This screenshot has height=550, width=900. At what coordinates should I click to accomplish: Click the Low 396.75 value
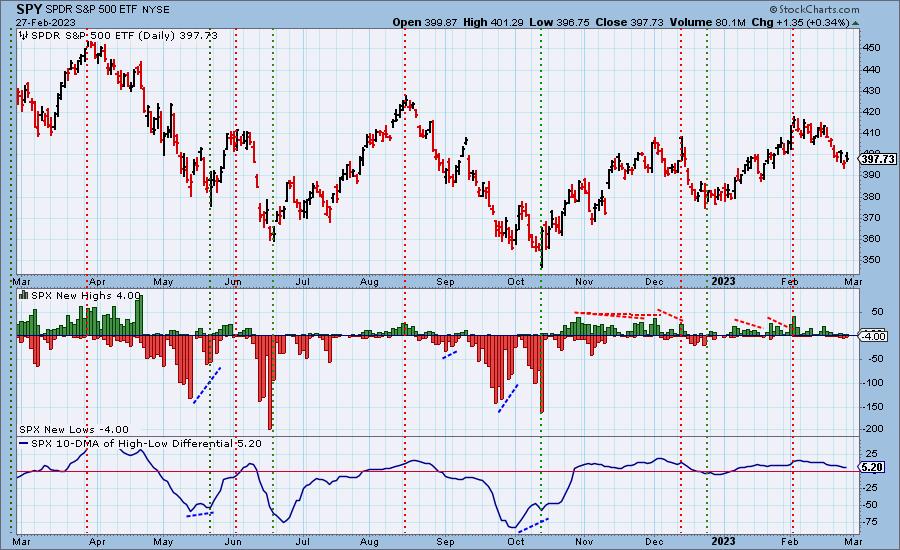pyautogui.click(x=559, y=22)
